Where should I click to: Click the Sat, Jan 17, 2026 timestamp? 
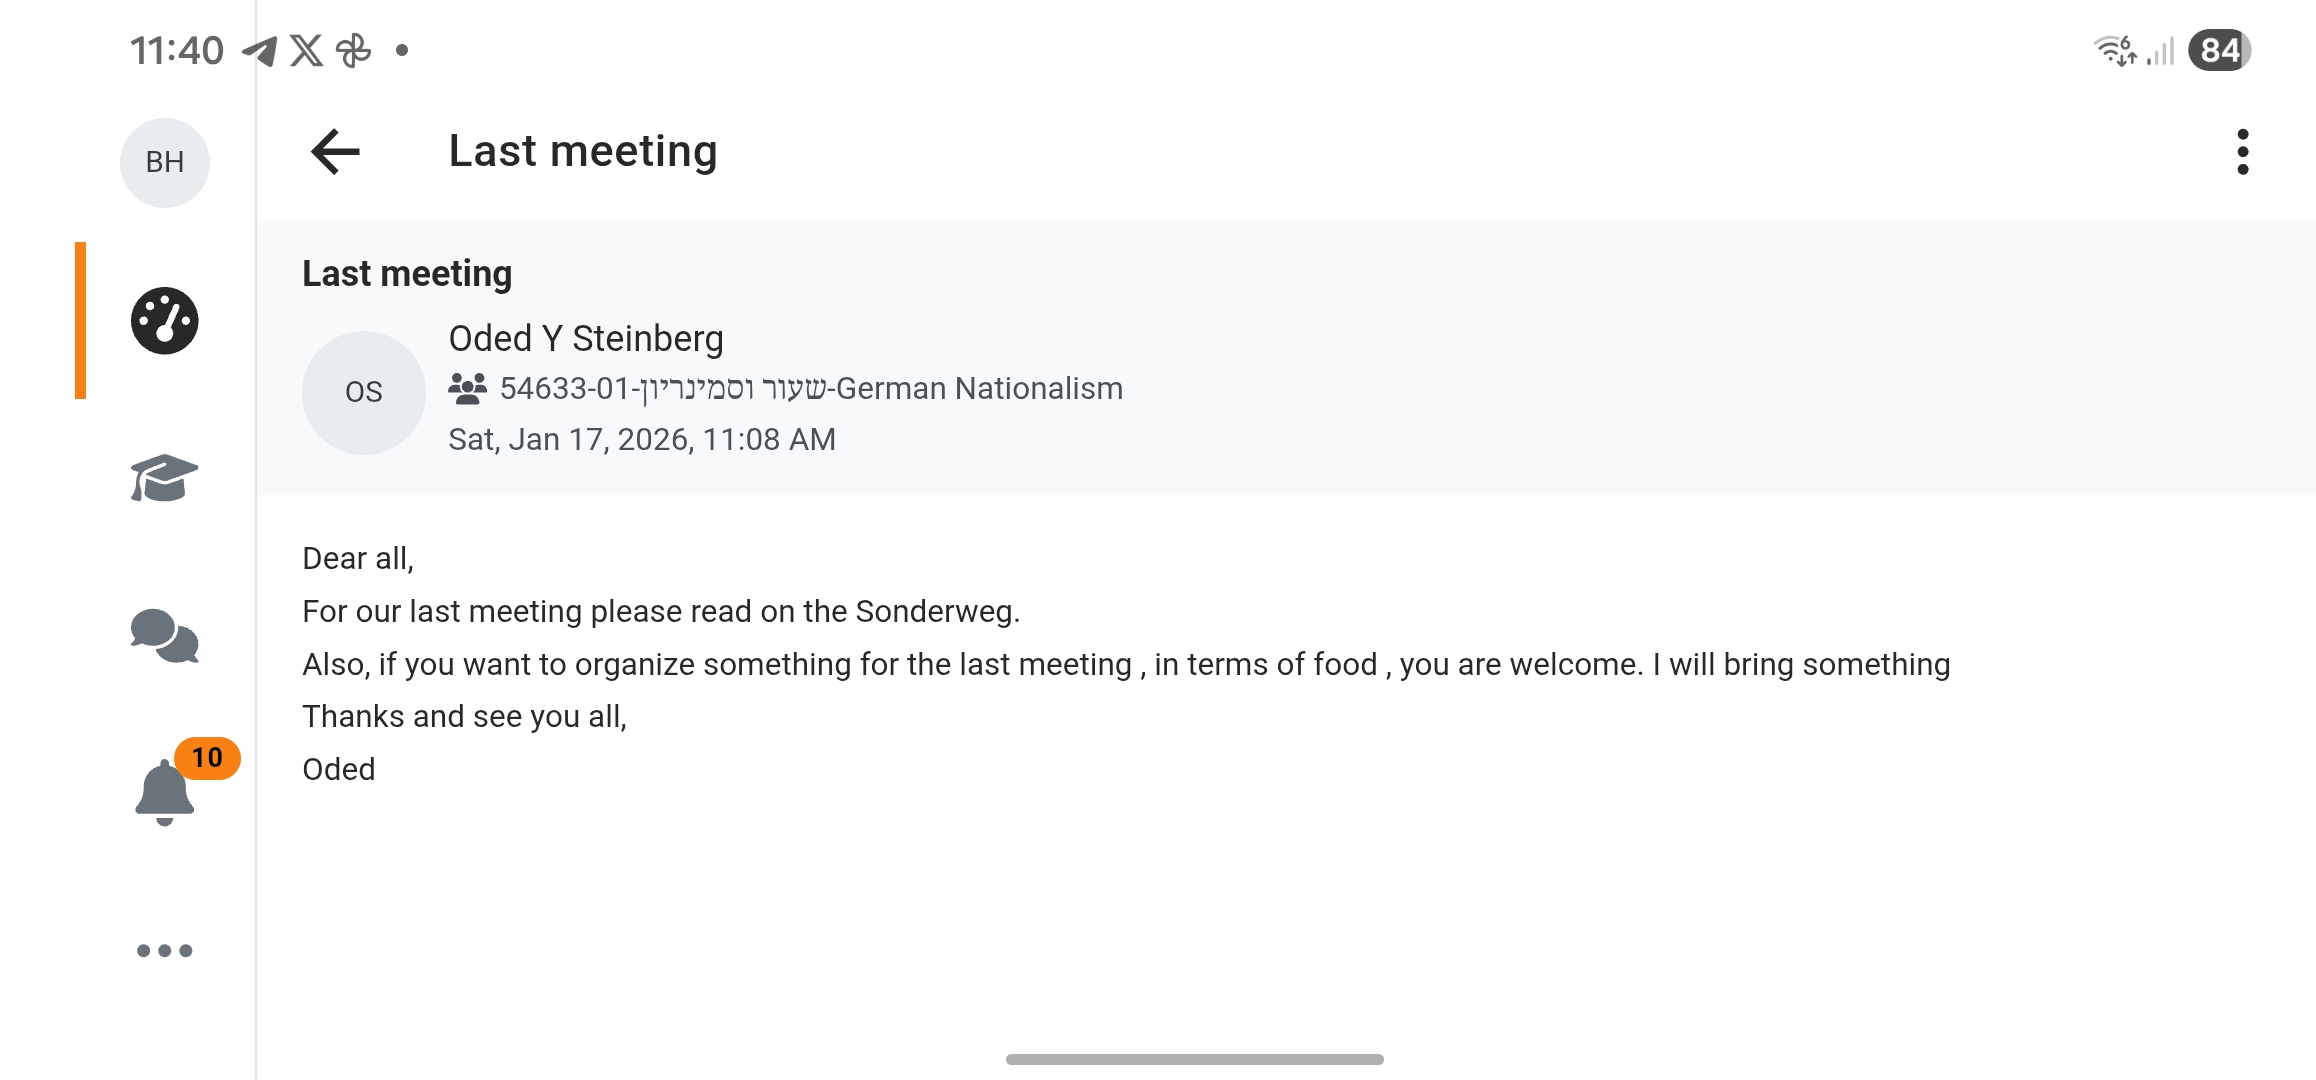[x=642, y=439]
